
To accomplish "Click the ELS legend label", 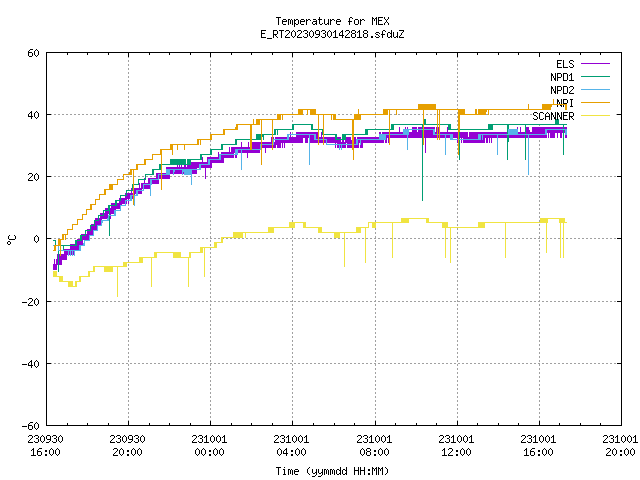I will click(x=565, y=64).
